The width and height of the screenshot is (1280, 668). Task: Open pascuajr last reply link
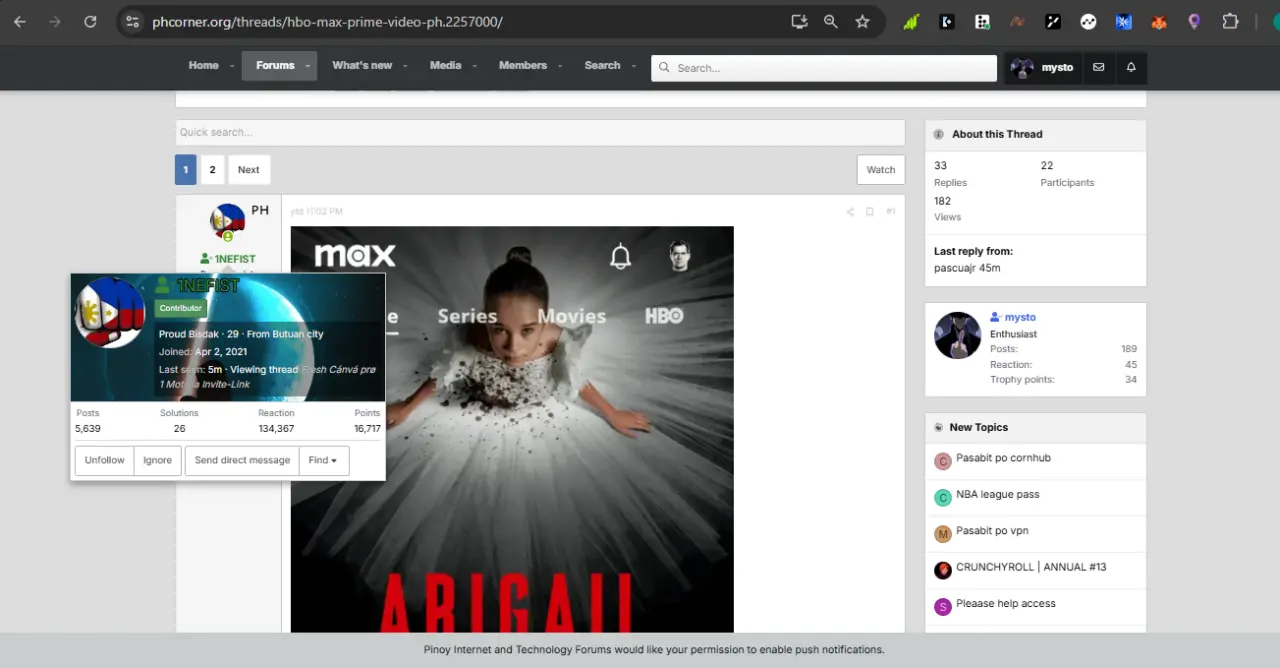pos(955,268)
